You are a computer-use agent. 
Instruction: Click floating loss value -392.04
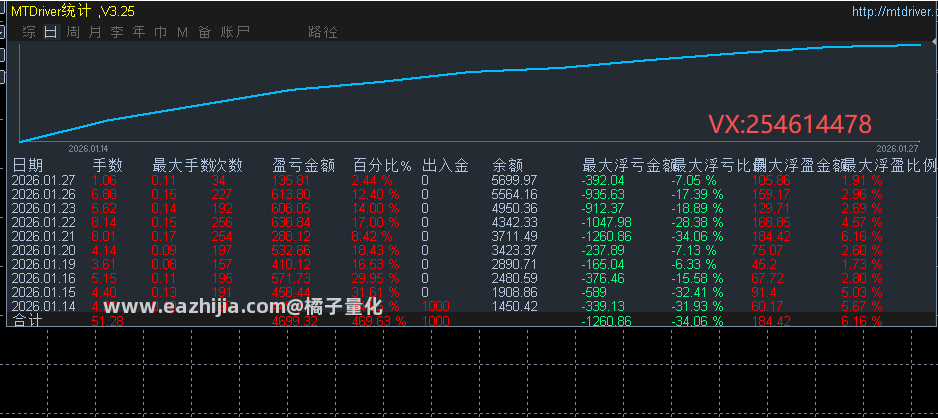(x=603, y=181)
